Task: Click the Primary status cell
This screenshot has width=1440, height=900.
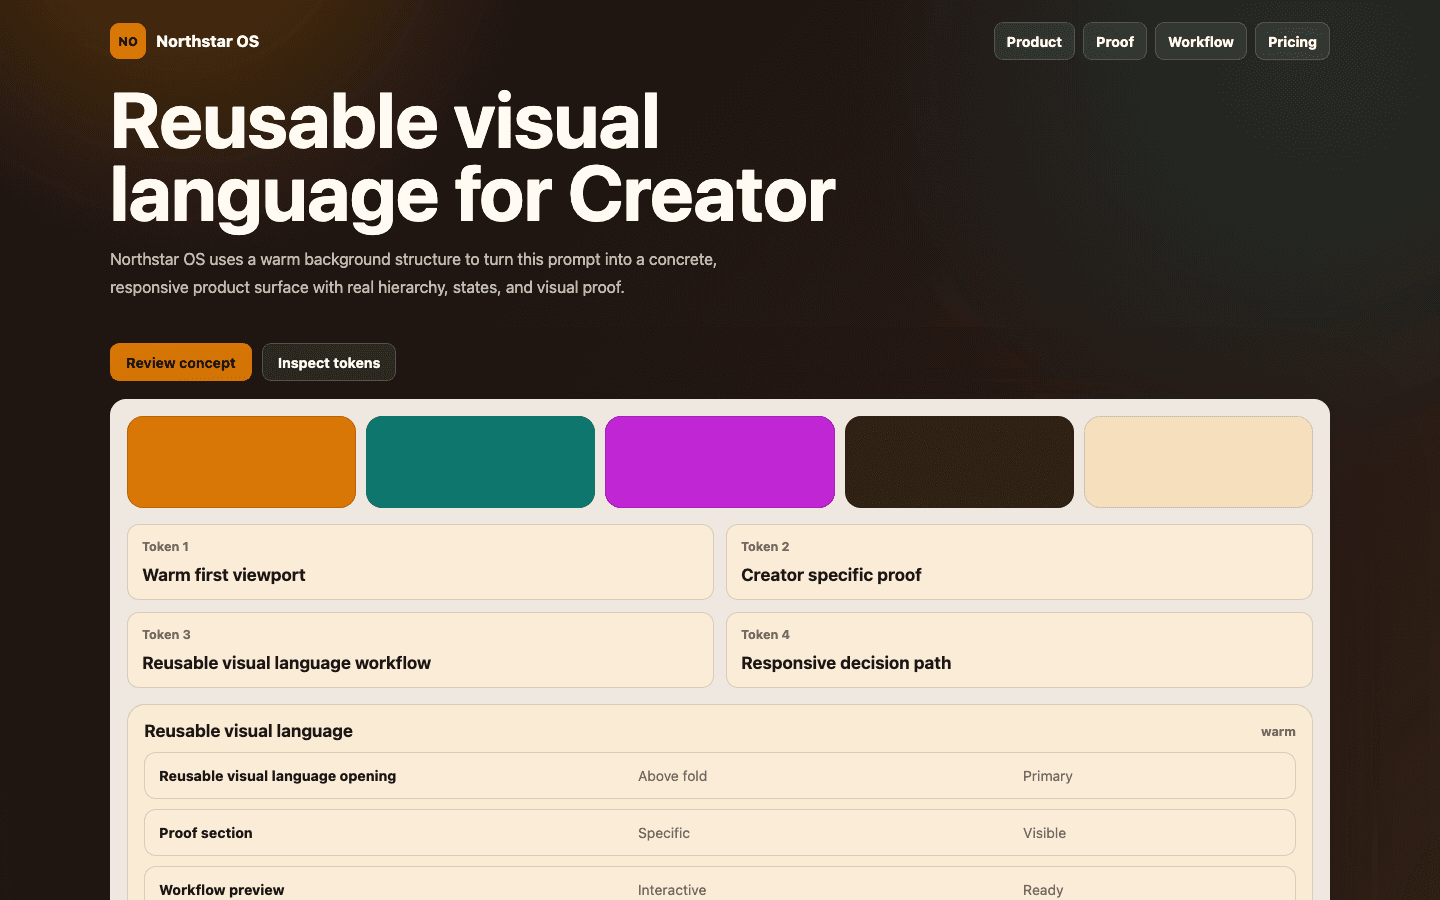Action: point(1047,776)
